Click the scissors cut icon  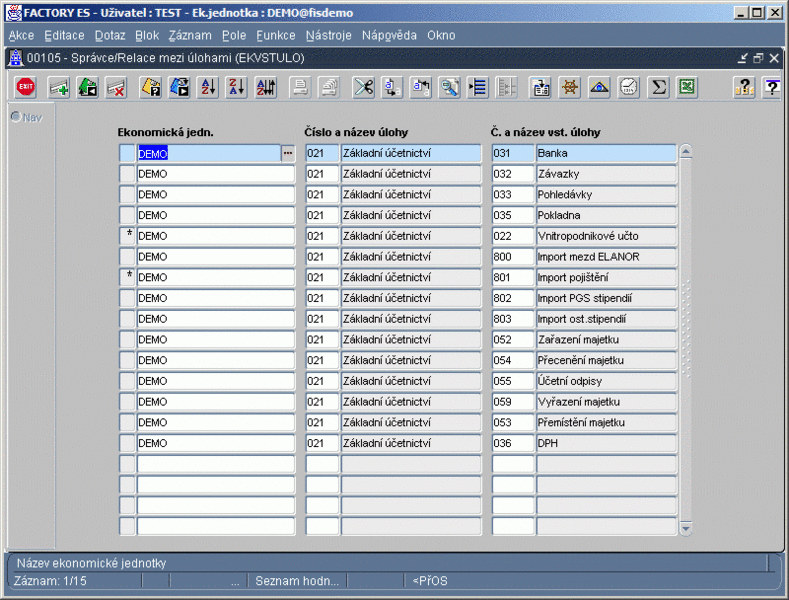point(363,88)
